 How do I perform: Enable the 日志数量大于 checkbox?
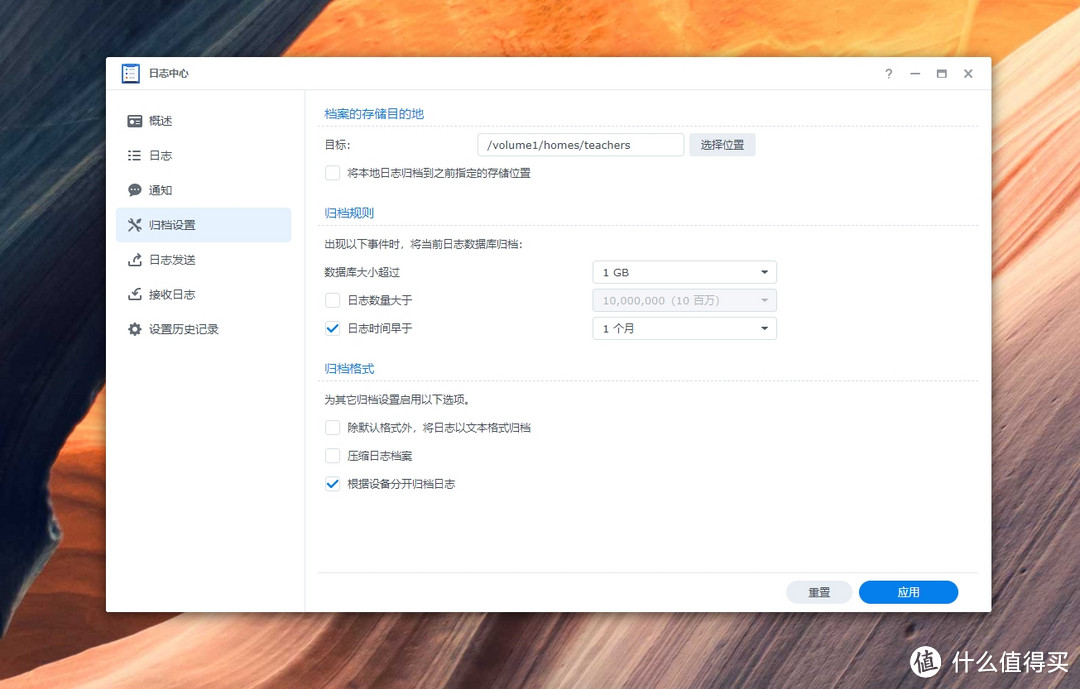(x=331, y=300)
